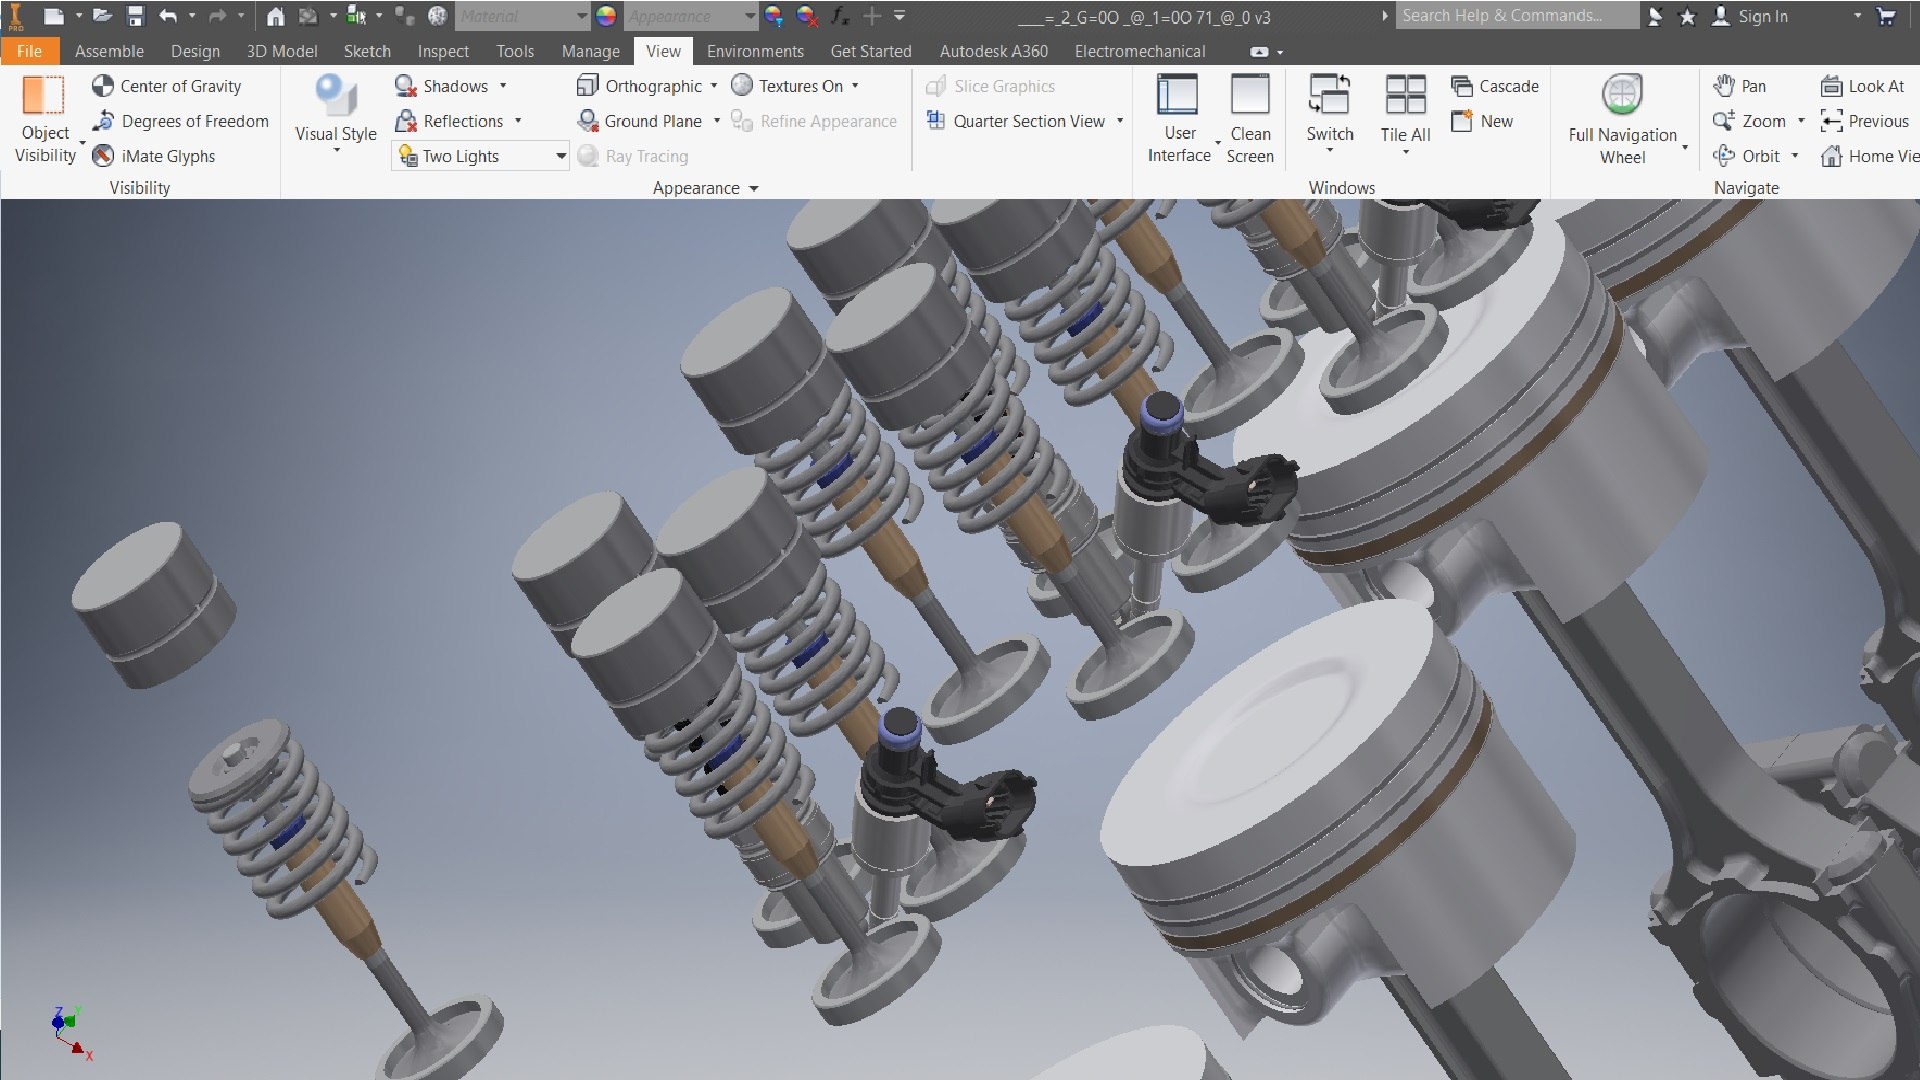Toggle Textures On setting
The height and width of the screenshot is (1080, 1920).
[788, 86]
